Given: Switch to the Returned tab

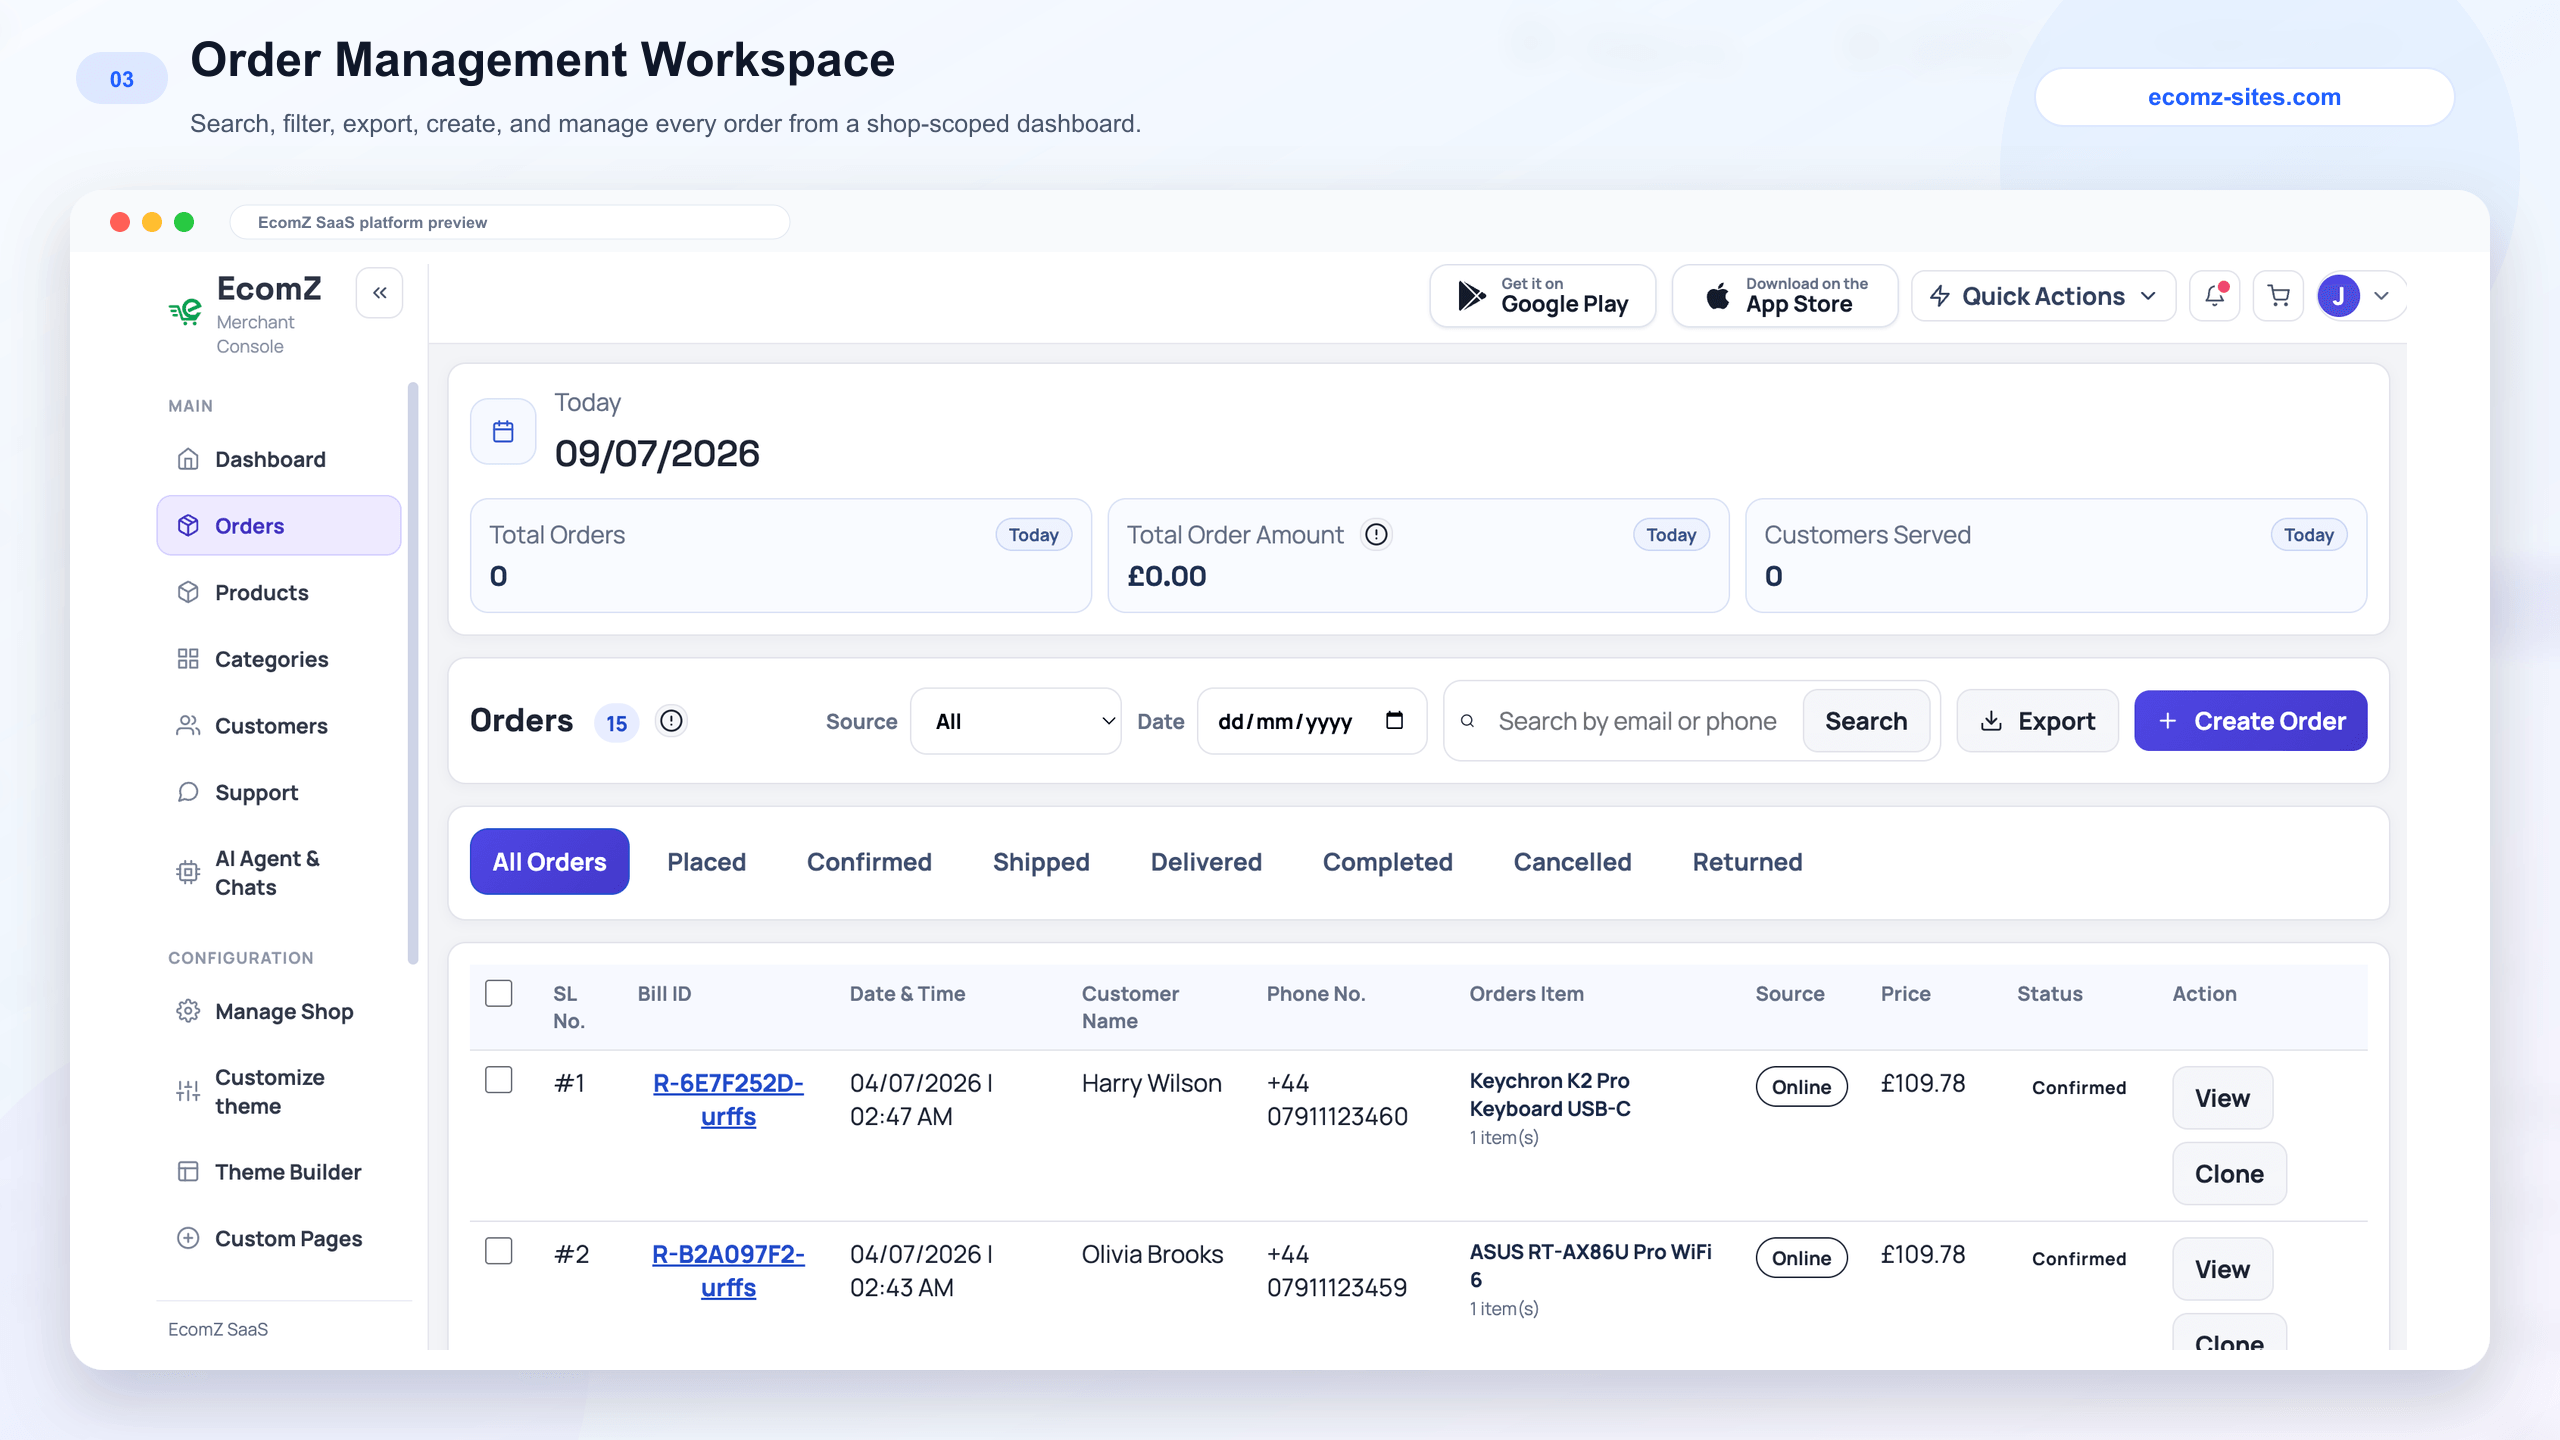Looking at the screenshot, I should 1747,862.
